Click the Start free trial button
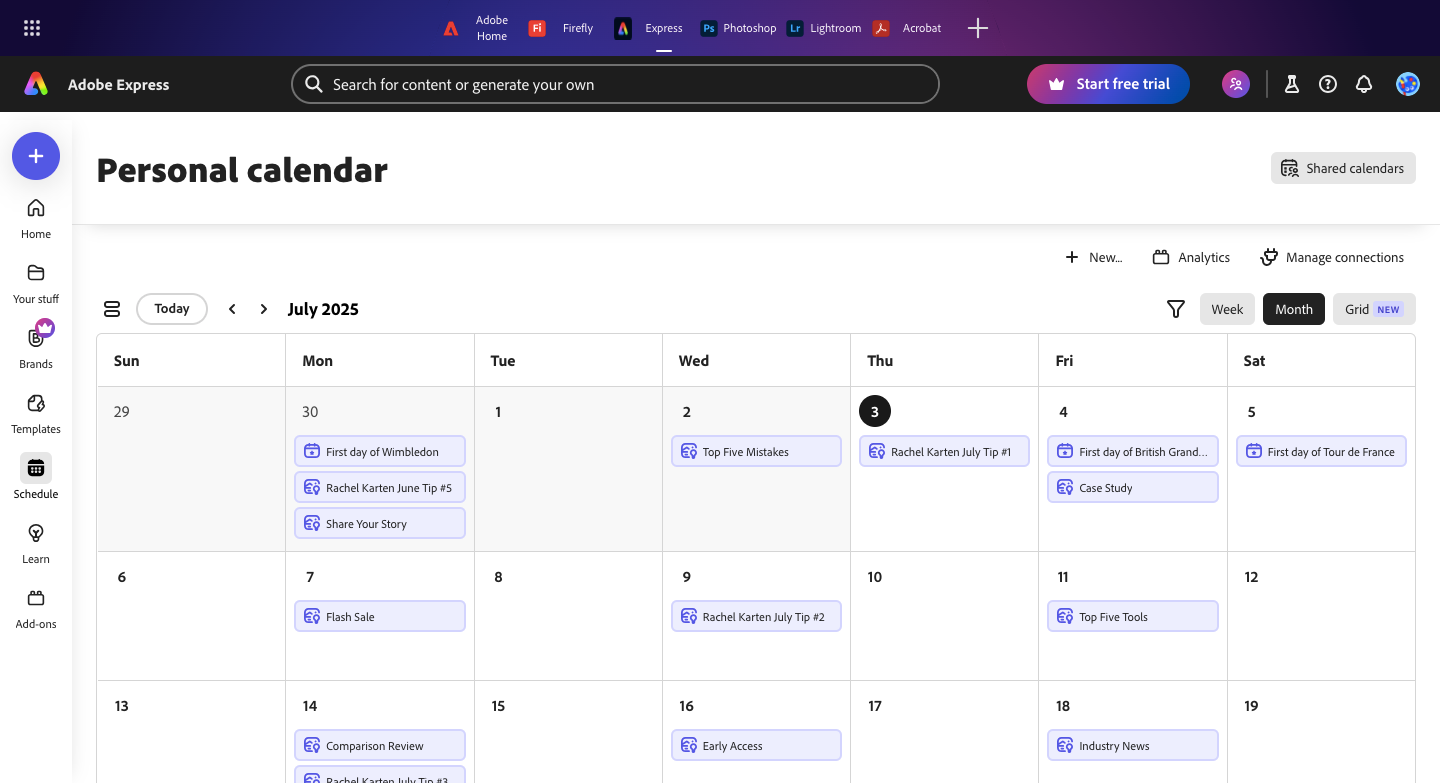This screenshot has height=783, width=1440. click(x=1108, y=84)
